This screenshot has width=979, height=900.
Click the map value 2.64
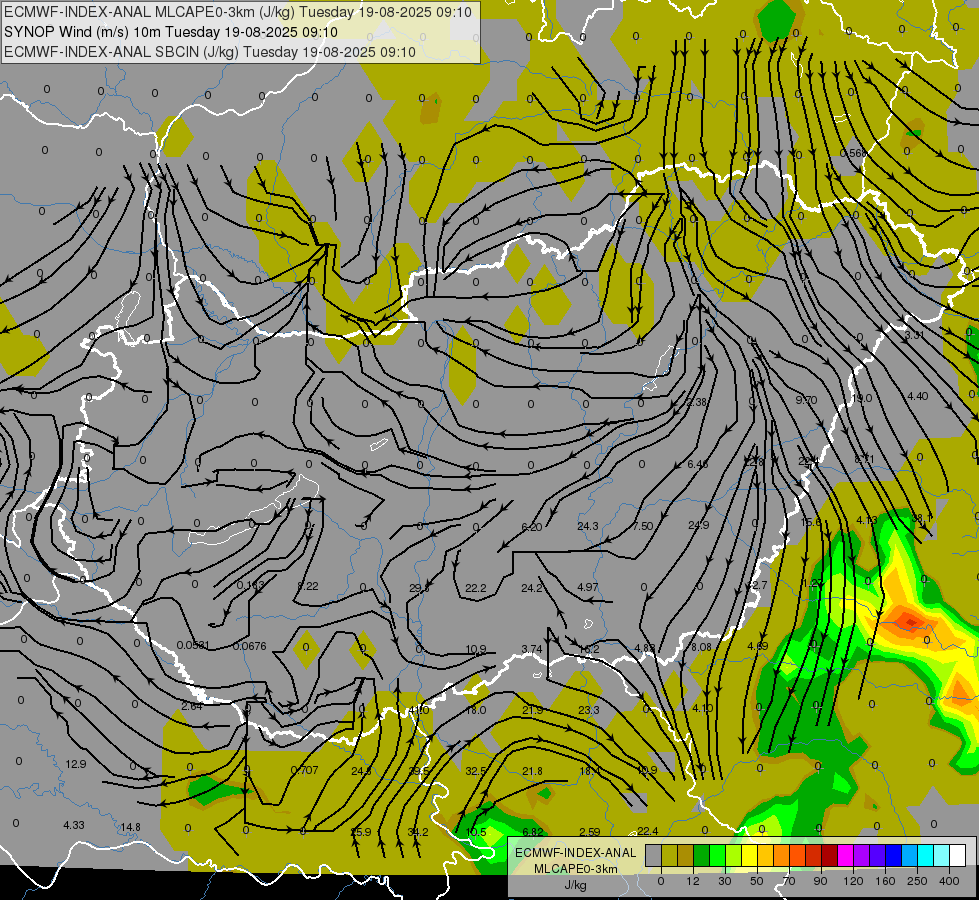[x=192, y=706]
